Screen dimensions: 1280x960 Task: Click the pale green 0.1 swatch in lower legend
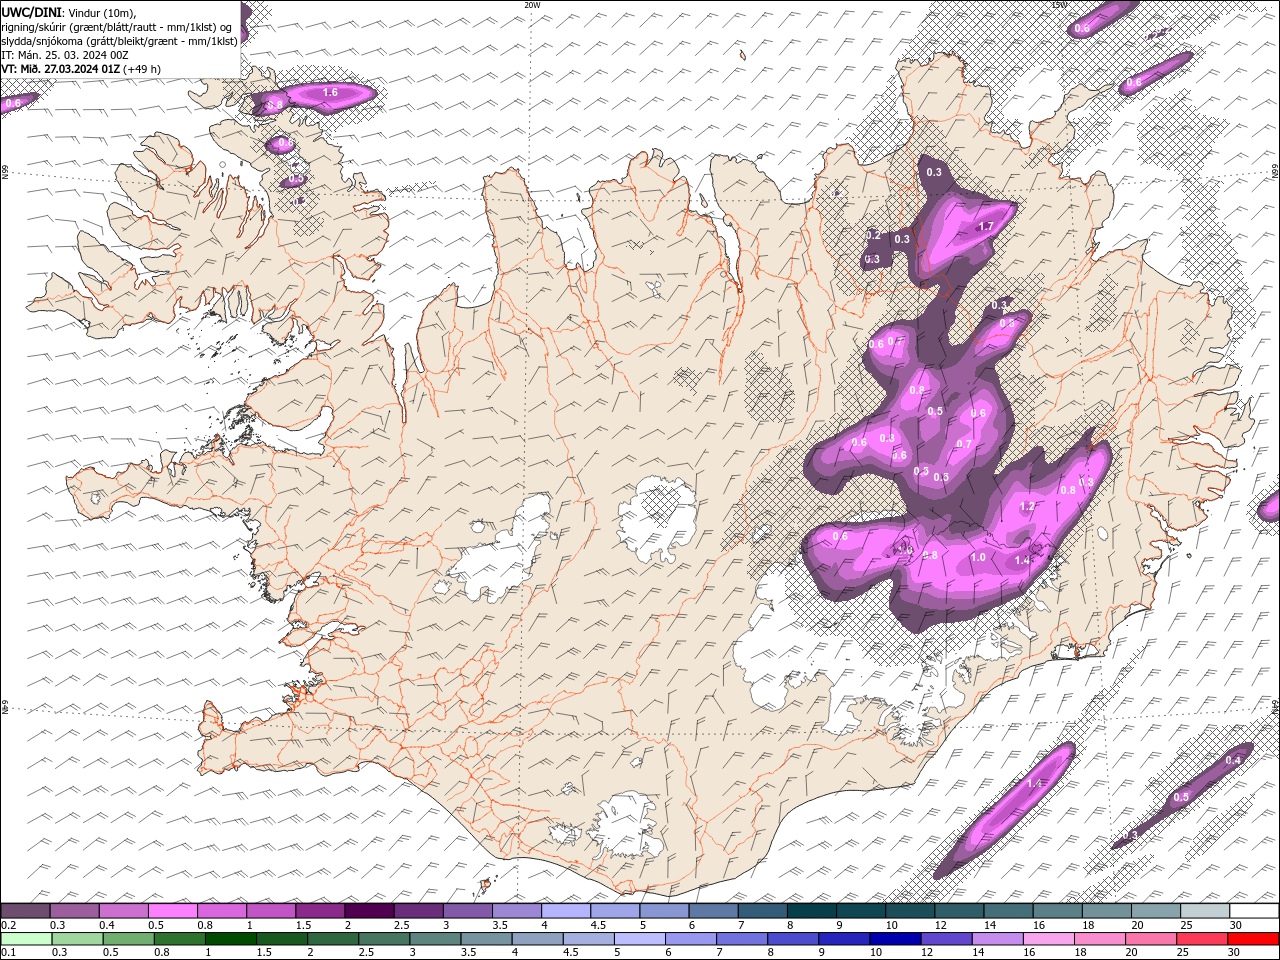(27, 939)
